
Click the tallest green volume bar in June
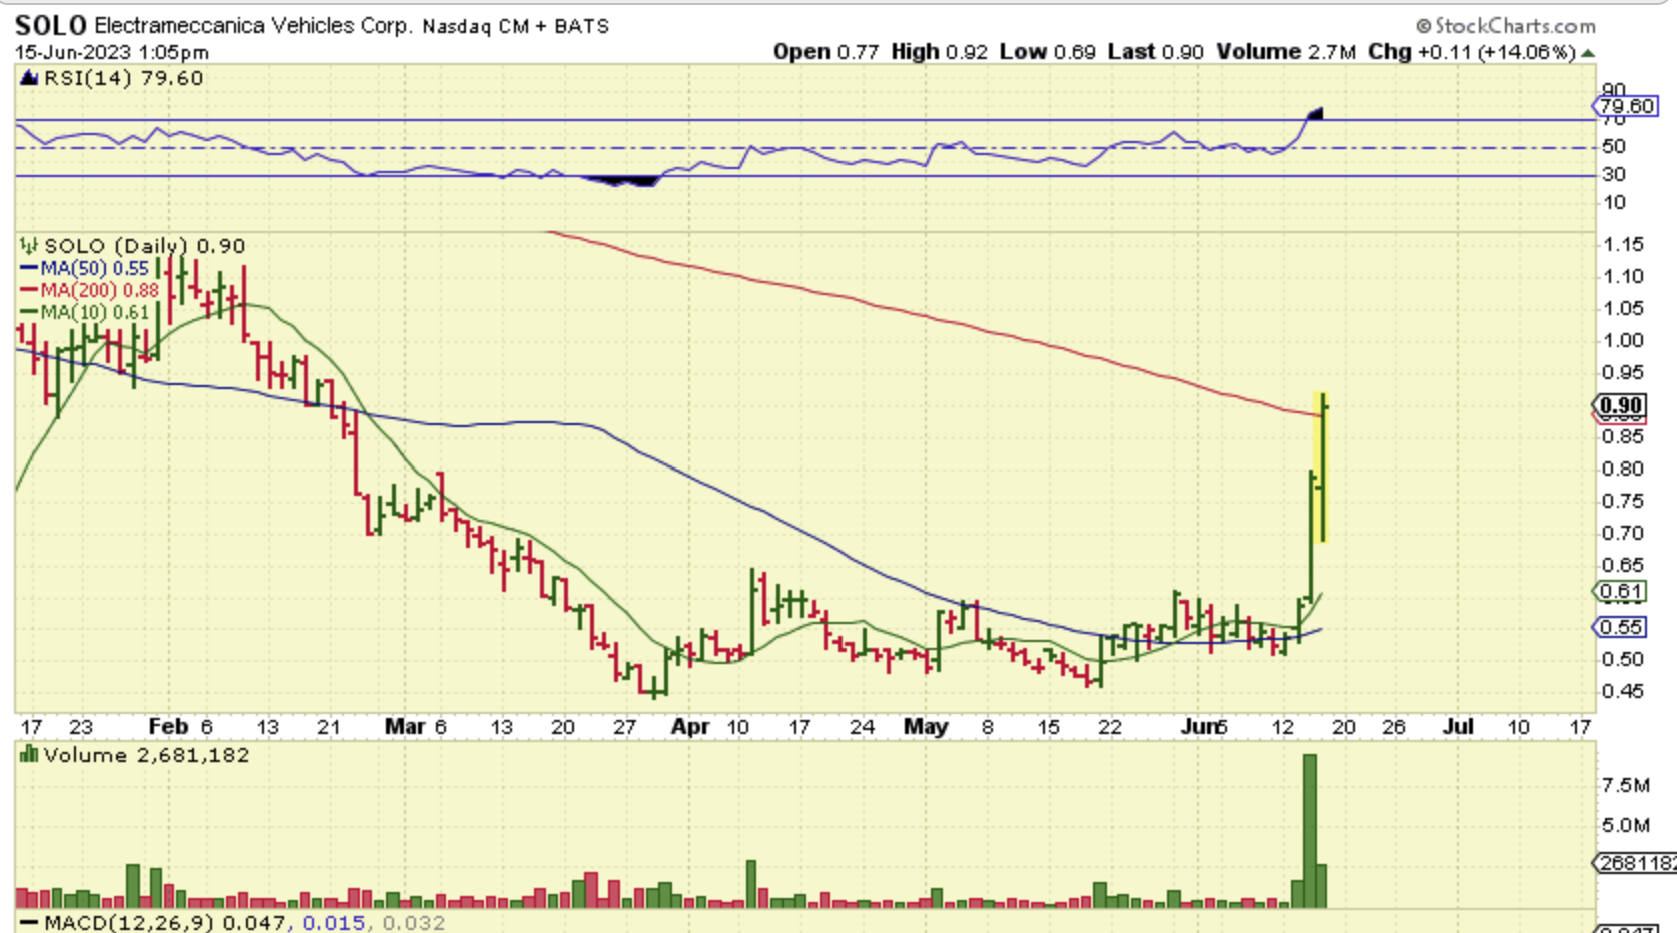pyautogui.click(x=1310, y=831)
